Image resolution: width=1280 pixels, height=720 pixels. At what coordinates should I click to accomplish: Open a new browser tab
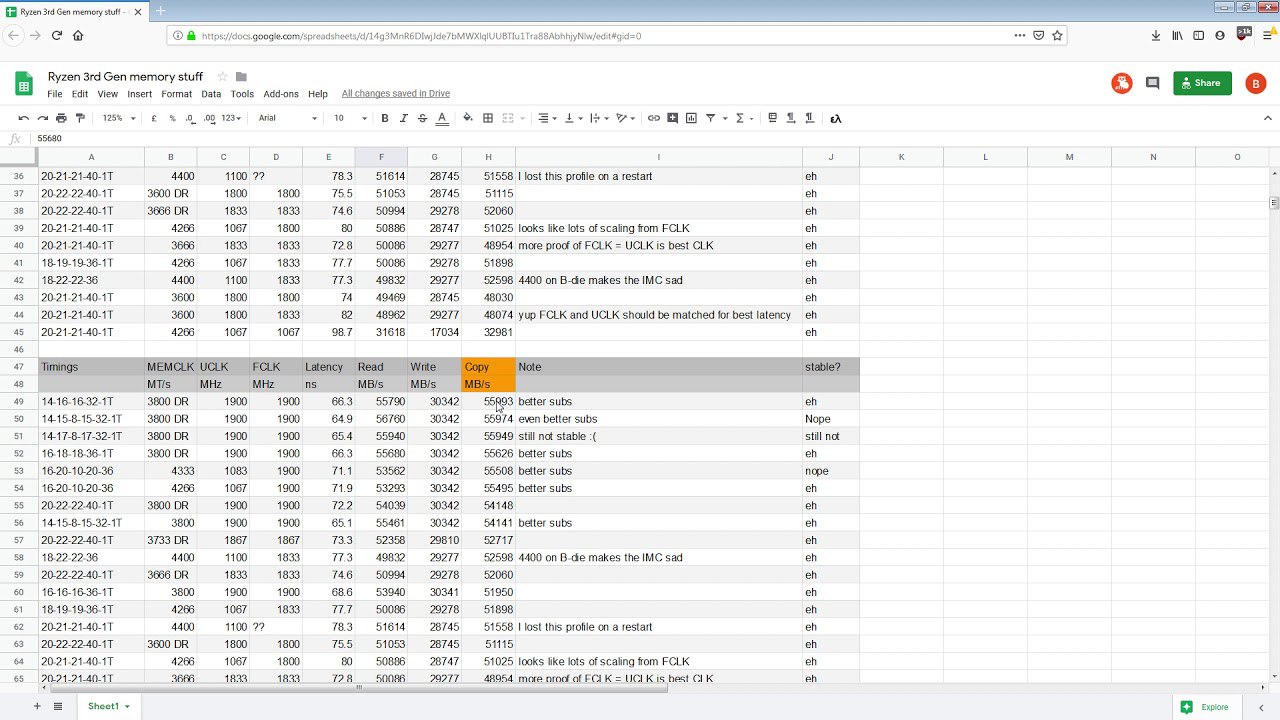pyautogui.click(x=160, y=11)
